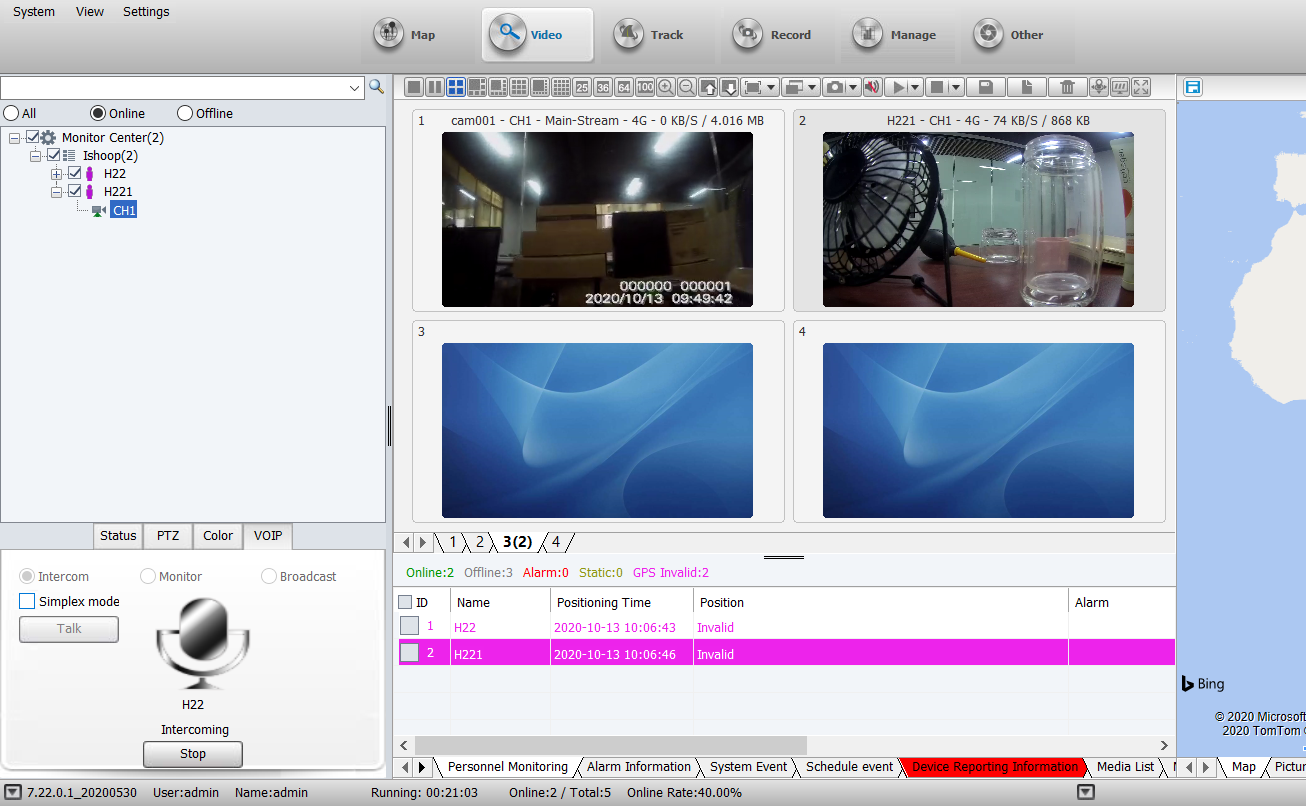
Task: Enable the Simplex mode checkbox
Action: 27,602
